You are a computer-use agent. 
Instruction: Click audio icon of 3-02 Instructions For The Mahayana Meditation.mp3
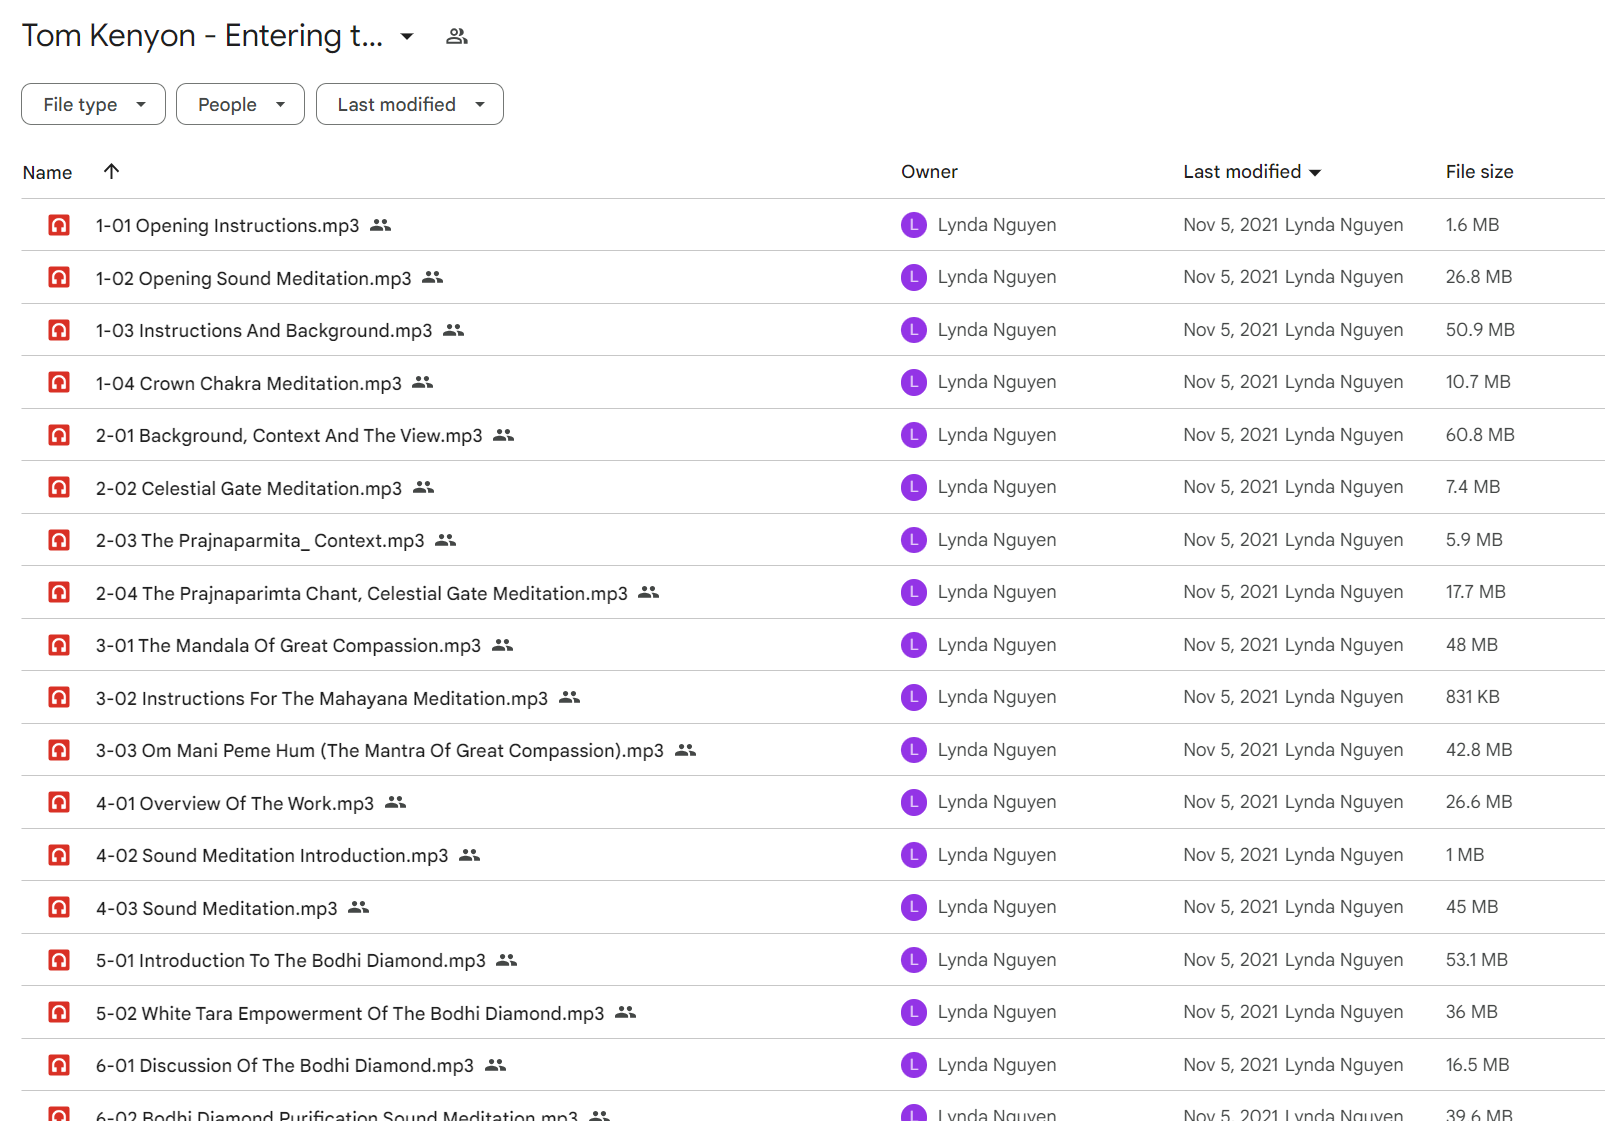click(x=59, y=697)
